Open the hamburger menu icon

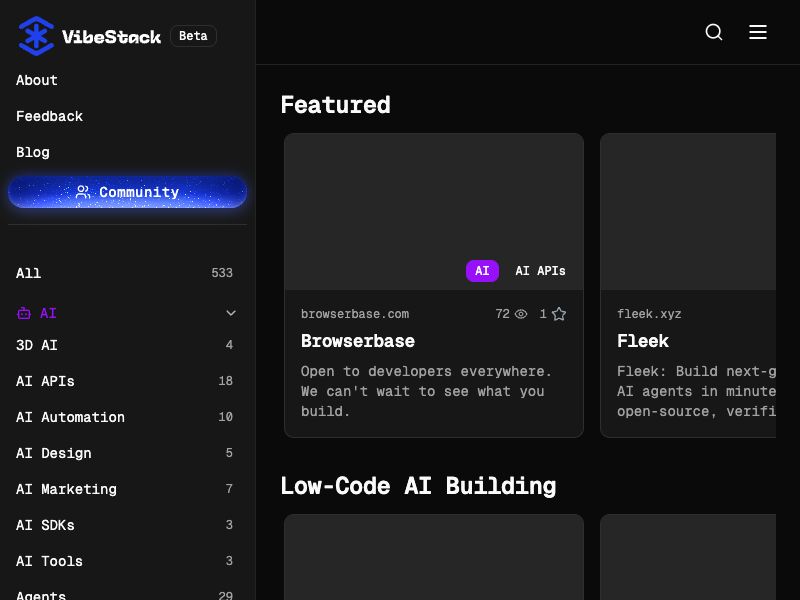pyautogui.click(x=758, y=32)
